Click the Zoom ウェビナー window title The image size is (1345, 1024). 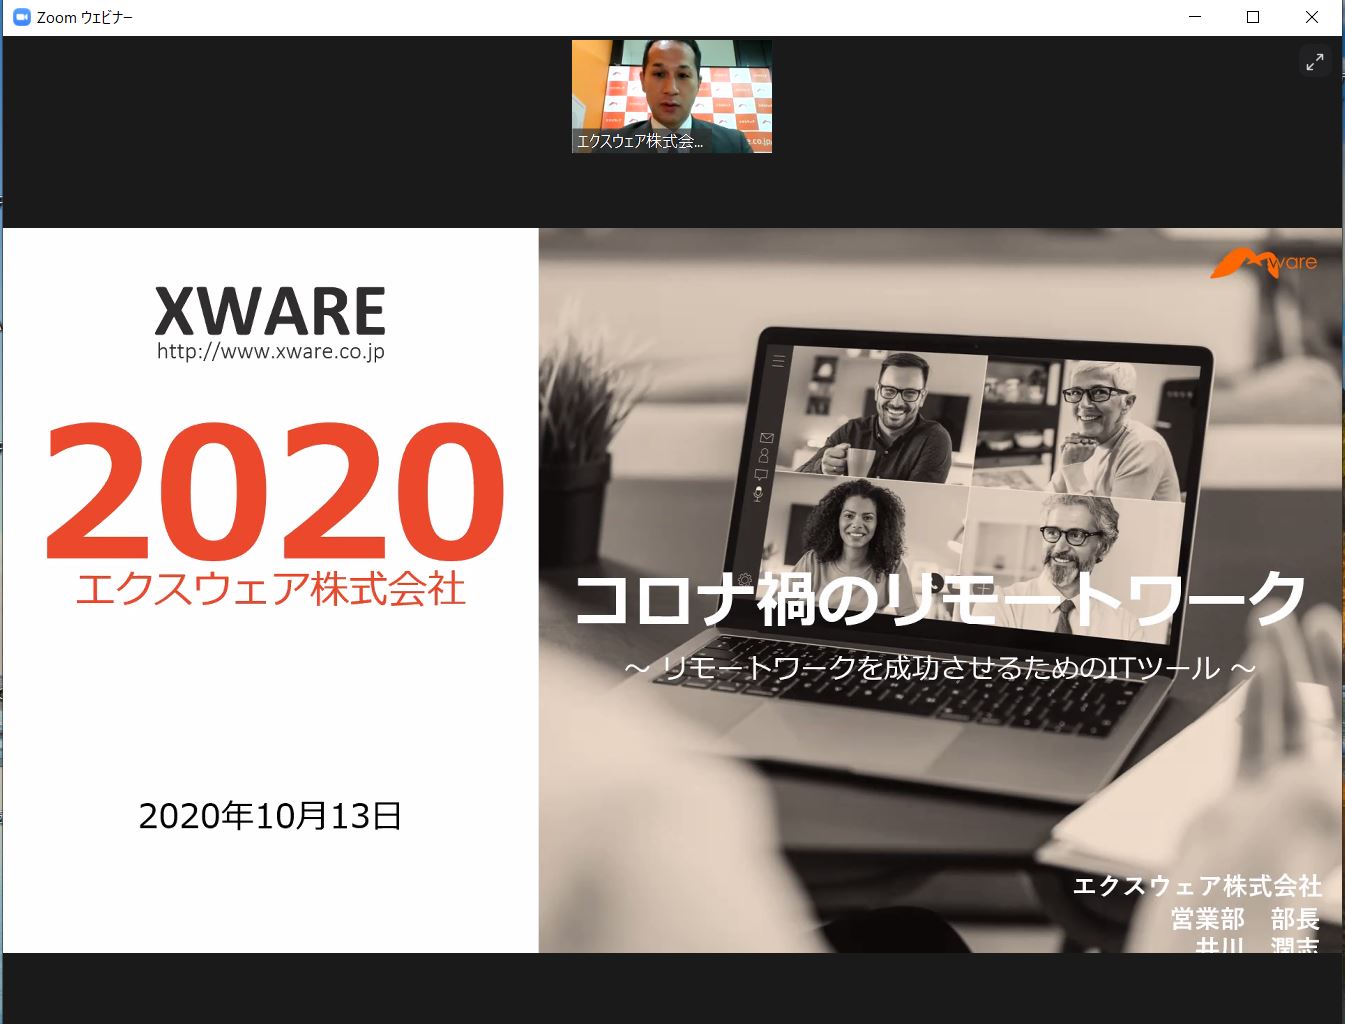tap(85, 17)
